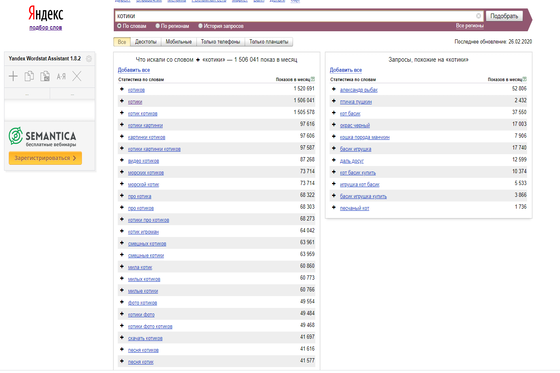Add keyword with plus in the 49 554 row
The image size is (560, 373).
click(122, 302)
